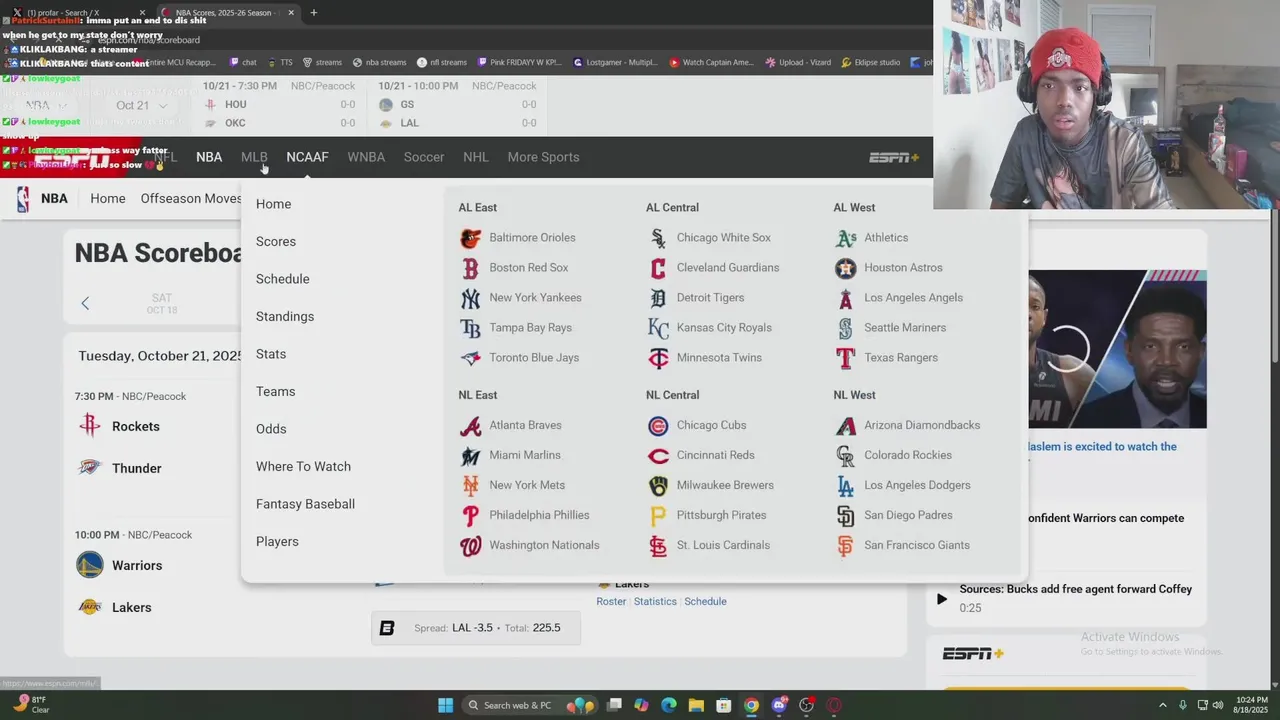
Task: Click the Chicago White Sox logo
Action: pos(658,238)
